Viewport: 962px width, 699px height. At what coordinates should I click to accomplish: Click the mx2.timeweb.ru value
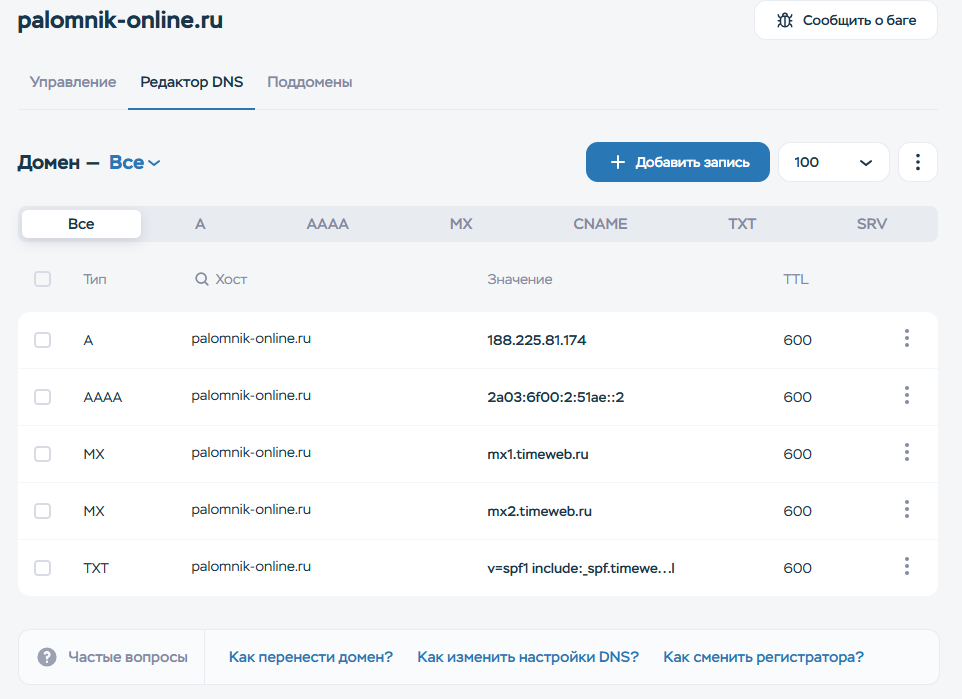pos(539,511)
